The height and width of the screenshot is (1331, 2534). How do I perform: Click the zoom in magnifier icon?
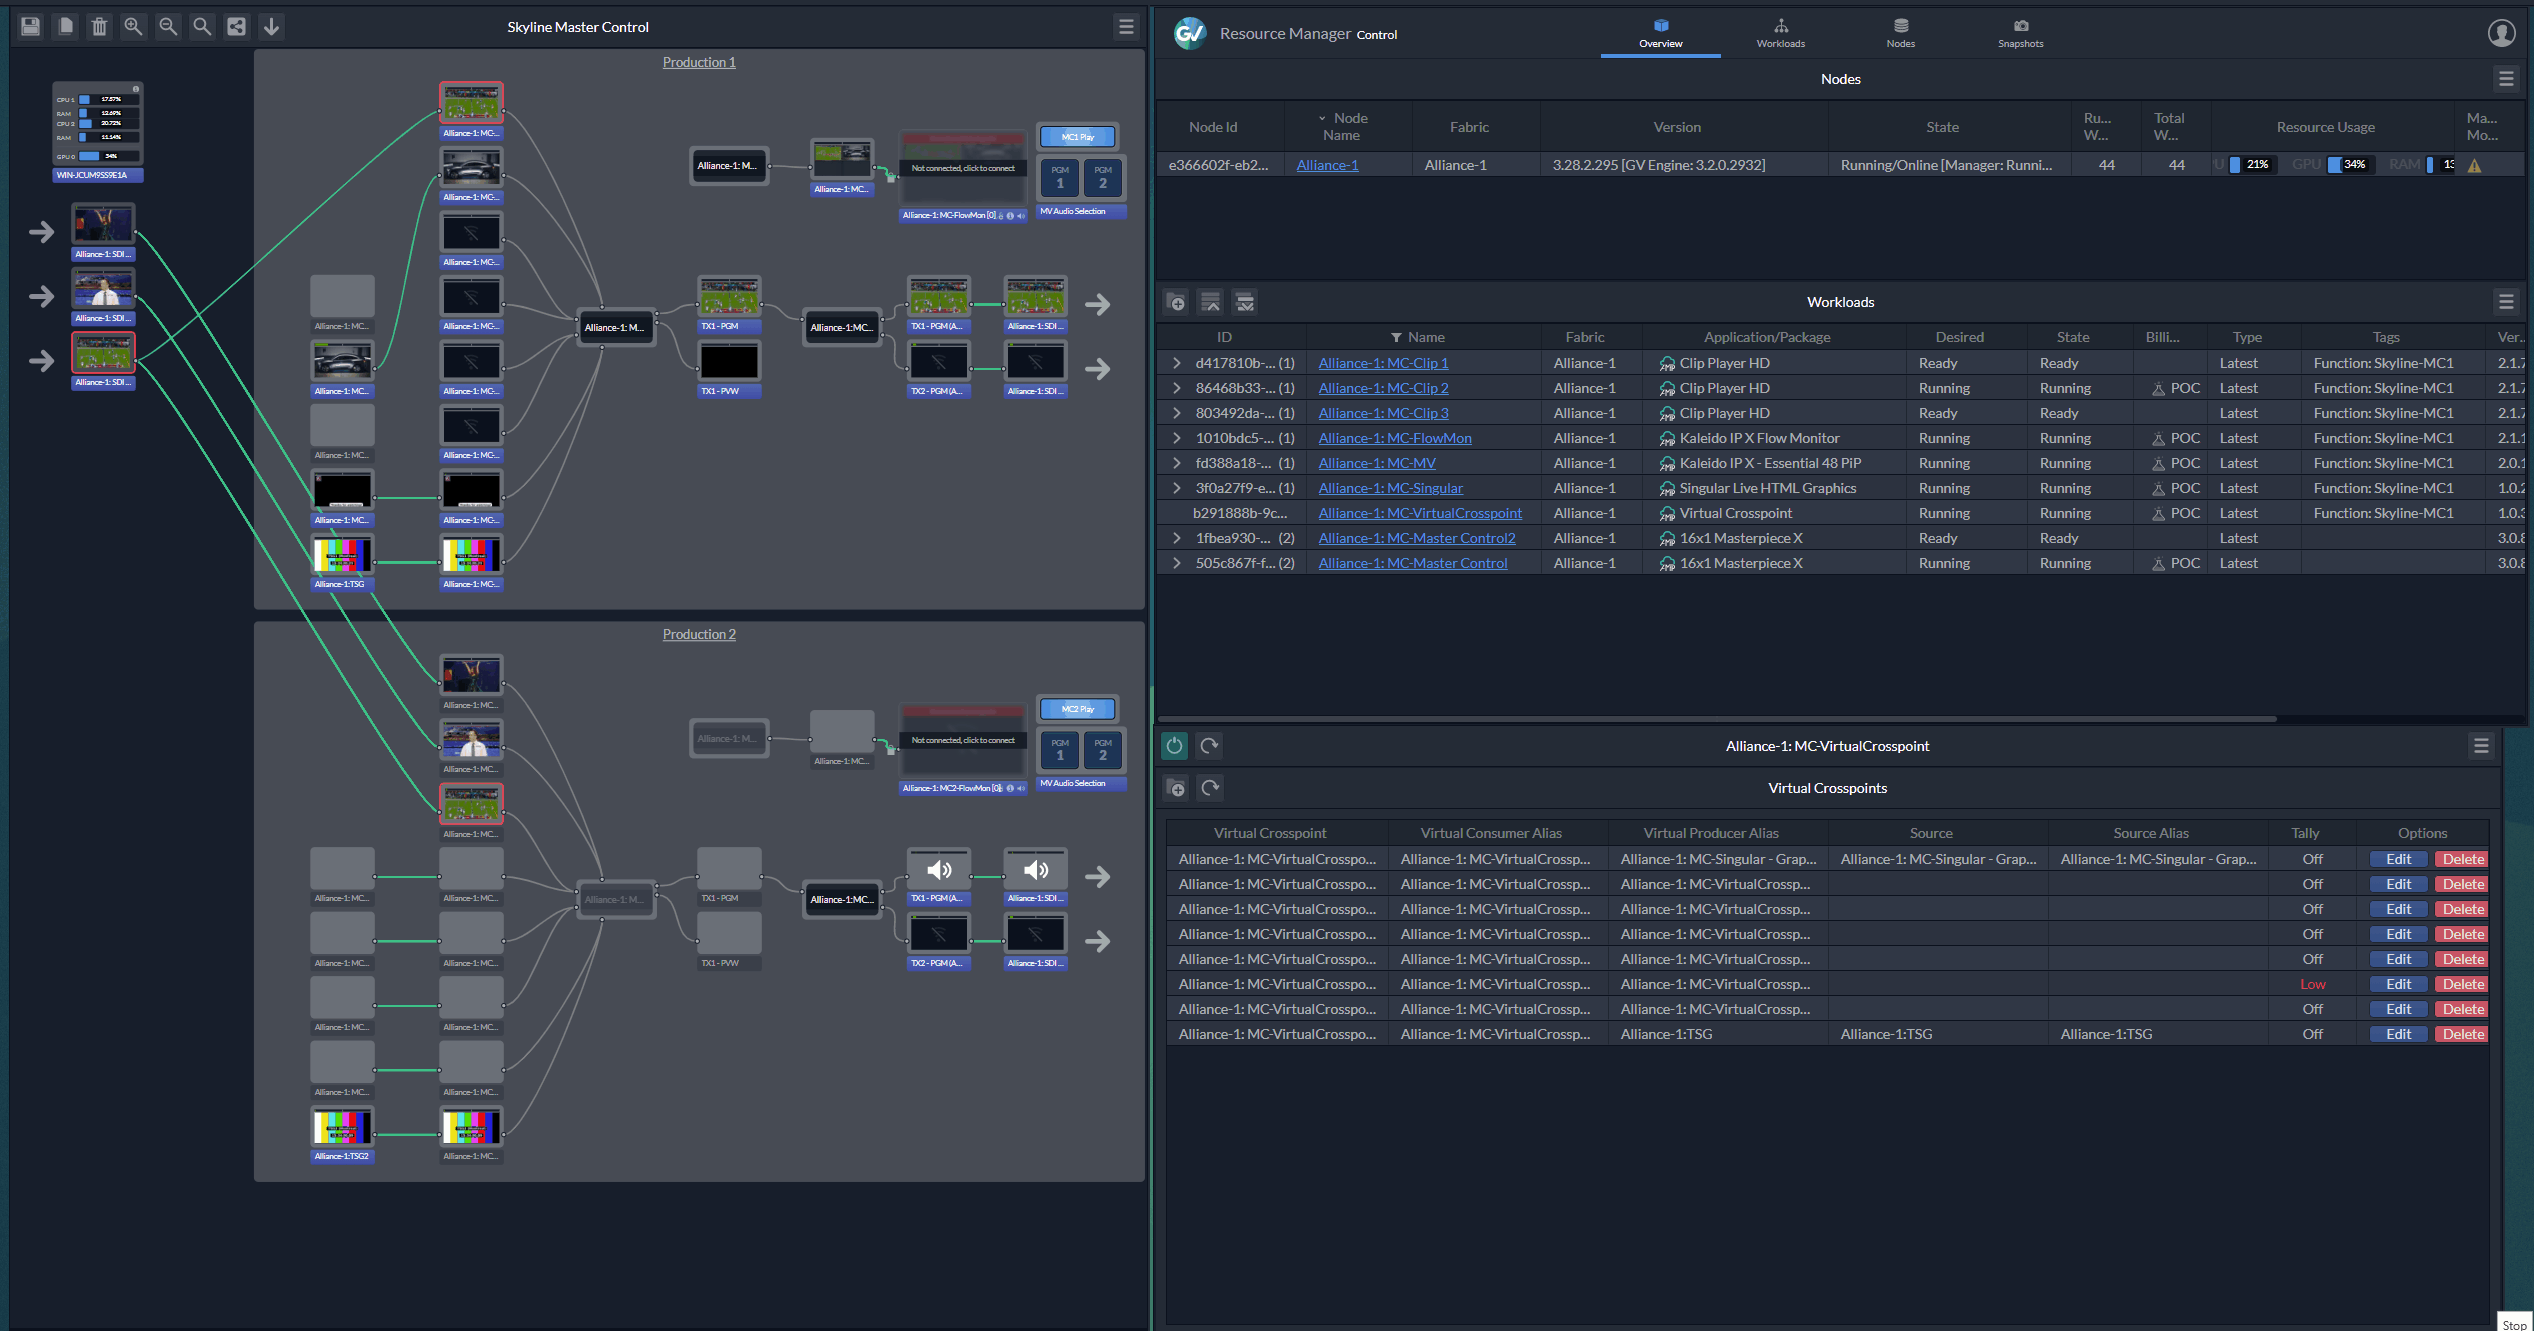tap(133, 26)
